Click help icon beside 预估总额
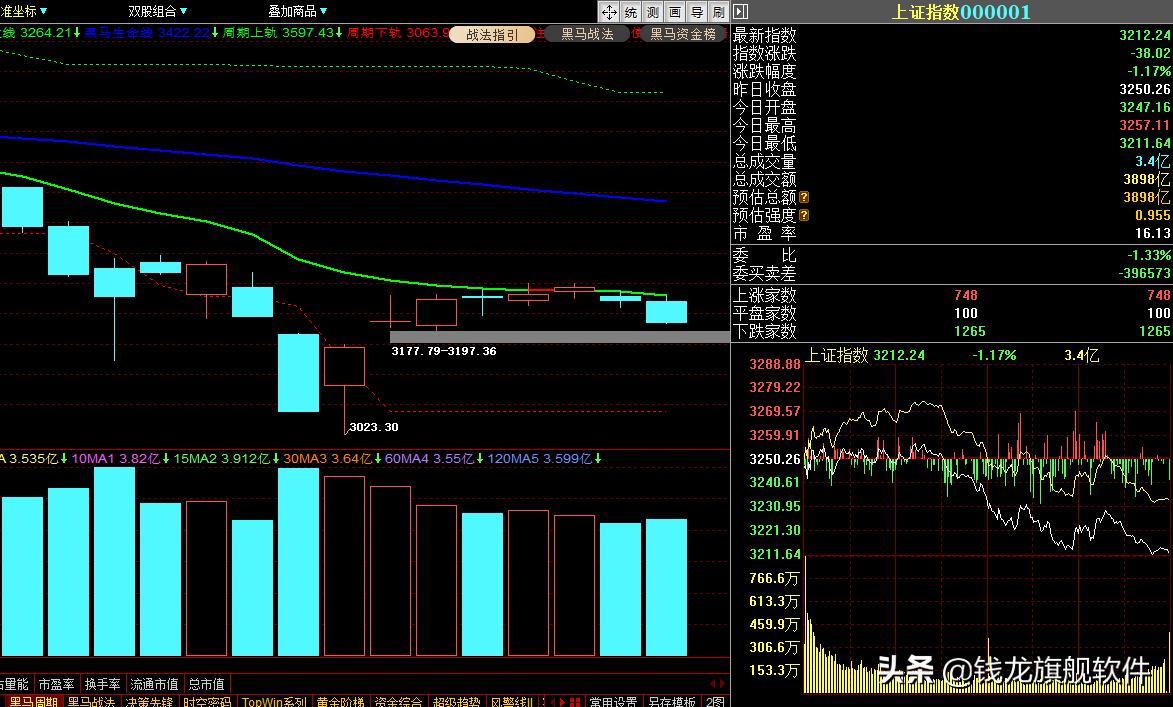 tap(804, 198)
